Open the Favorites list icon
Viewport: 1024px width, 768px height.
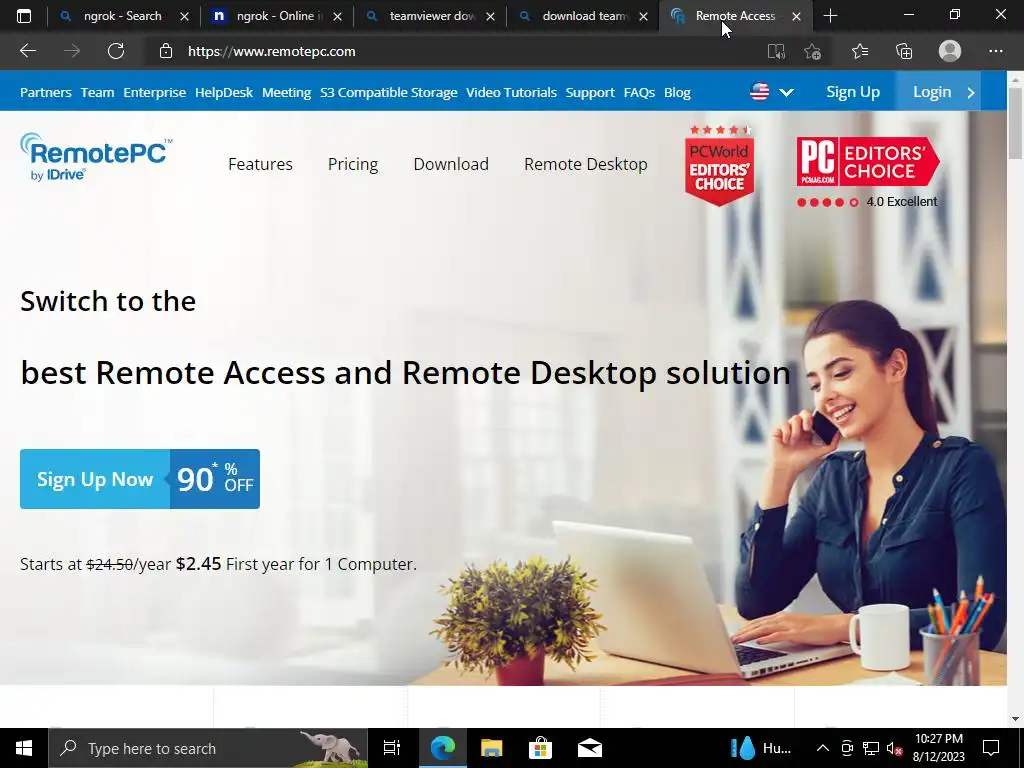point(859,51)
